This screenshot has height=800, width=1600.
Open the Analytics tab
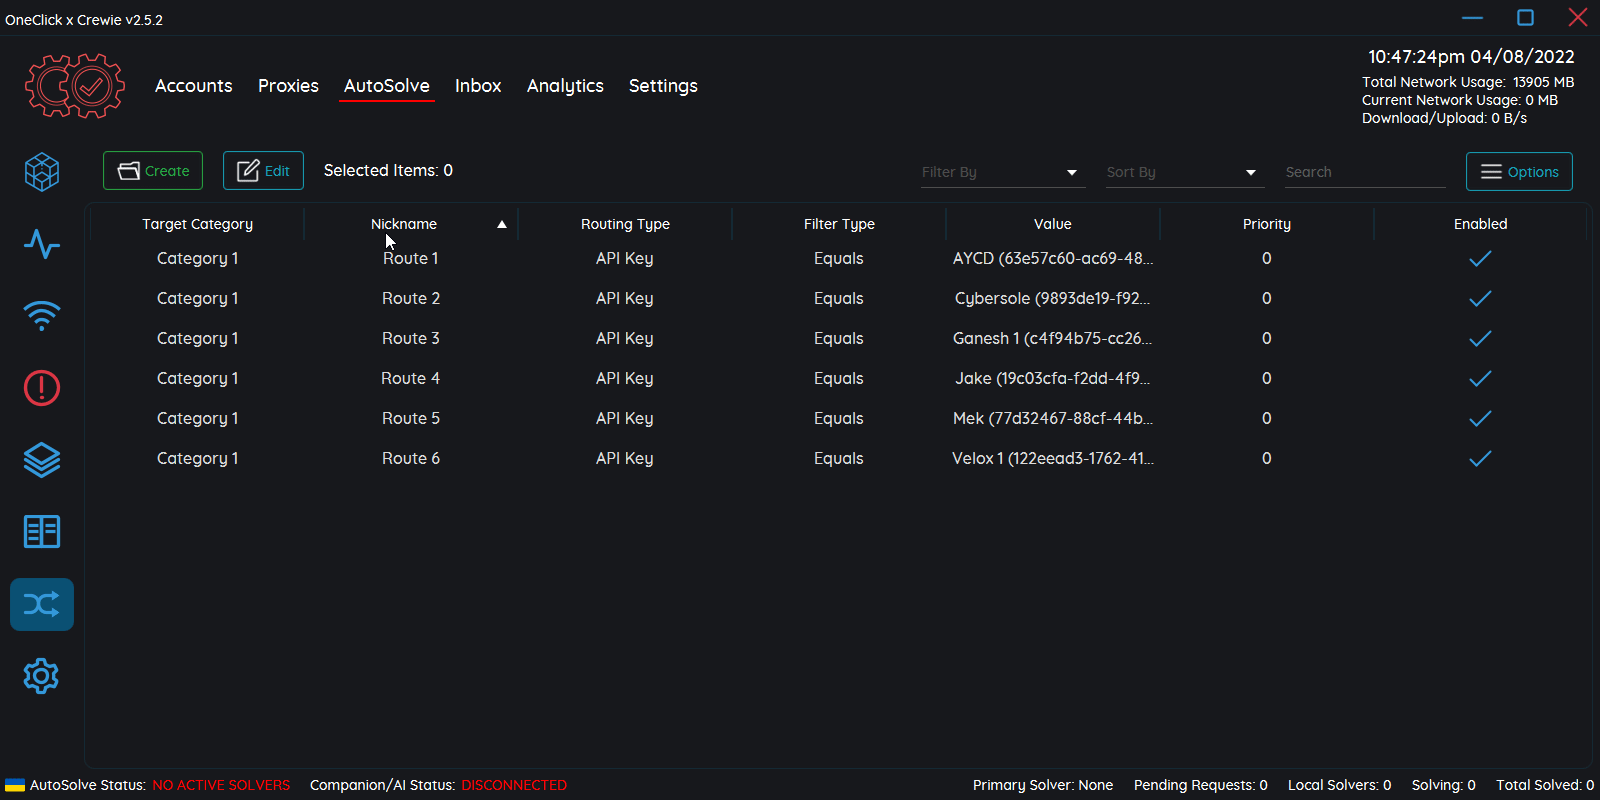(x=565, y=86)
